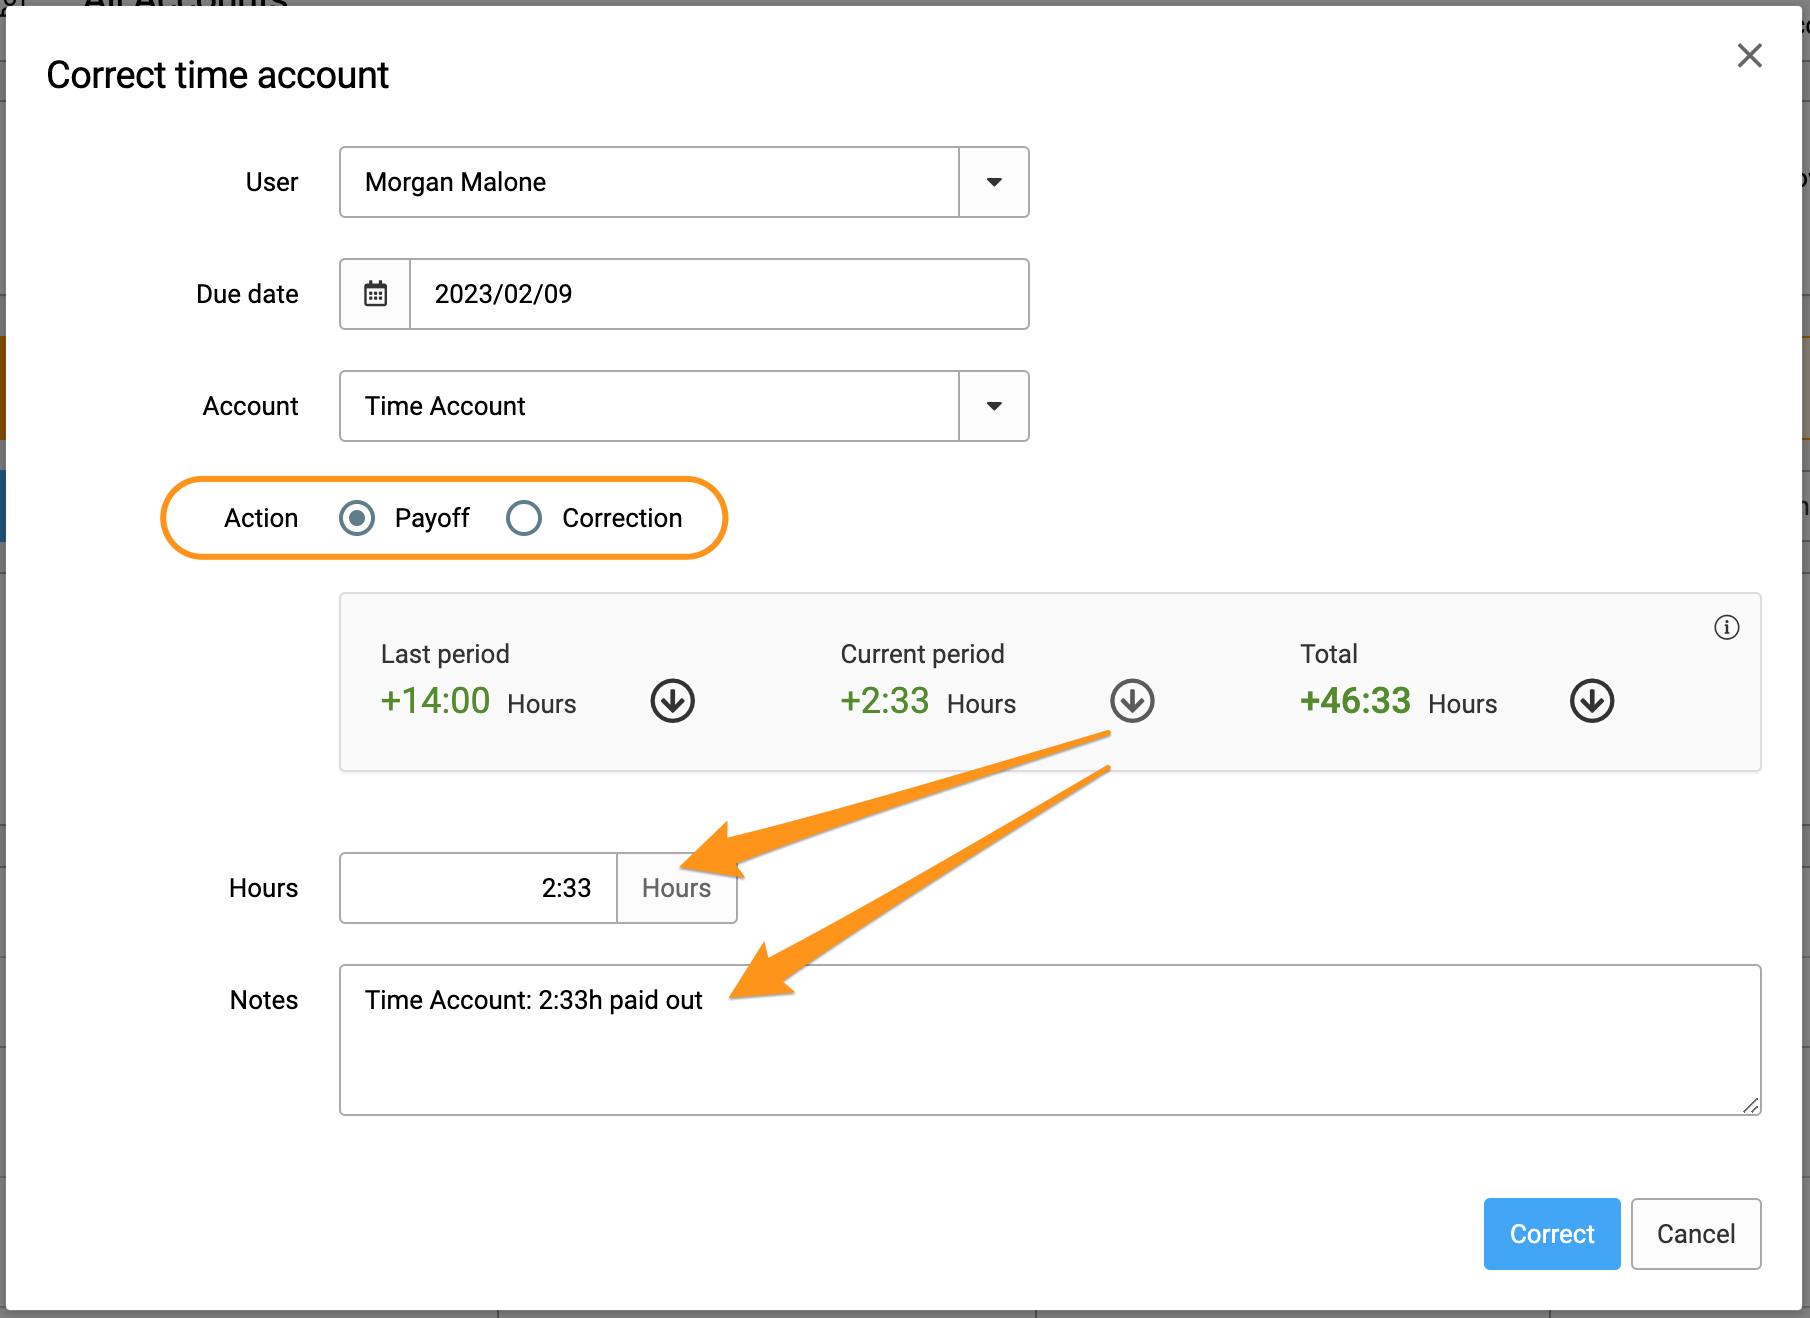
Task: Click the Notes resize grip handle
Action: (1751, 1105)
